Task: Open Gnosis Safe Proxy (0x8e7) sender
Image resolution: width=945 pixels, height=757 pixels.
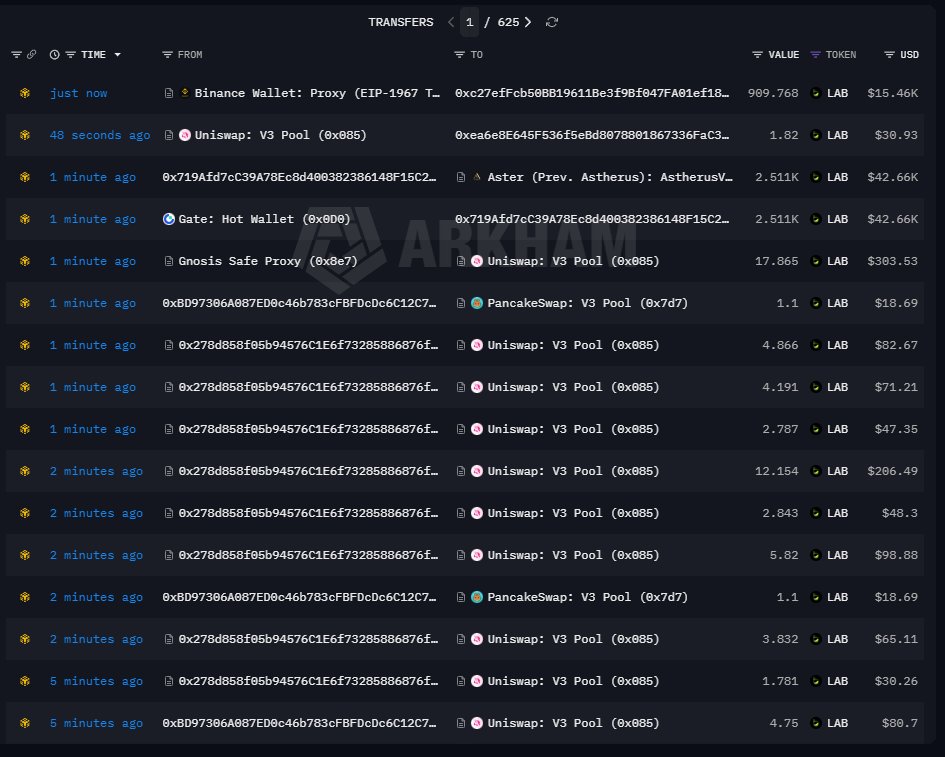Action: (268, 262)
